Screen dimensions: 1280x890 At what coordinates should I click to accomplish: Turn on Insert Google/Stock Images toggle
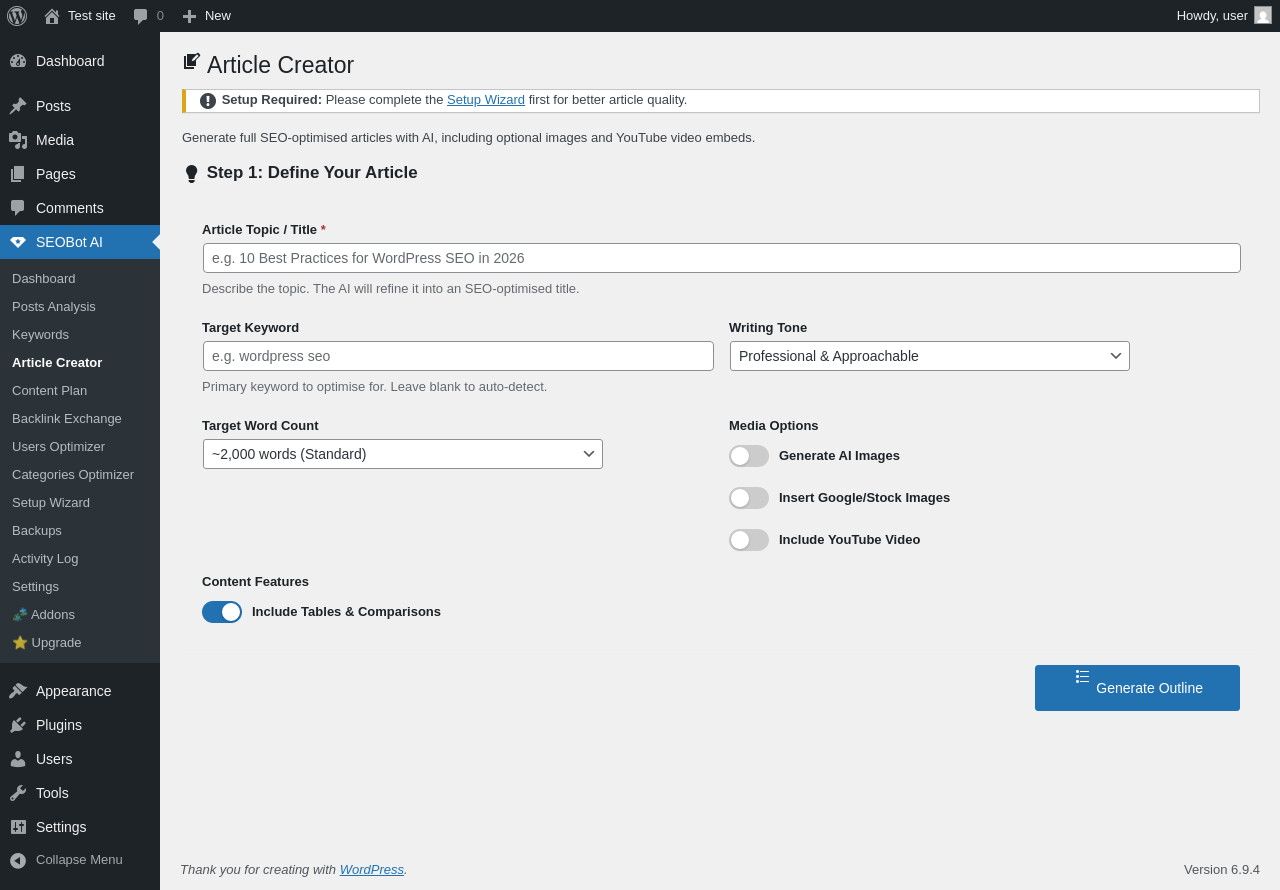tap(749, 498)
